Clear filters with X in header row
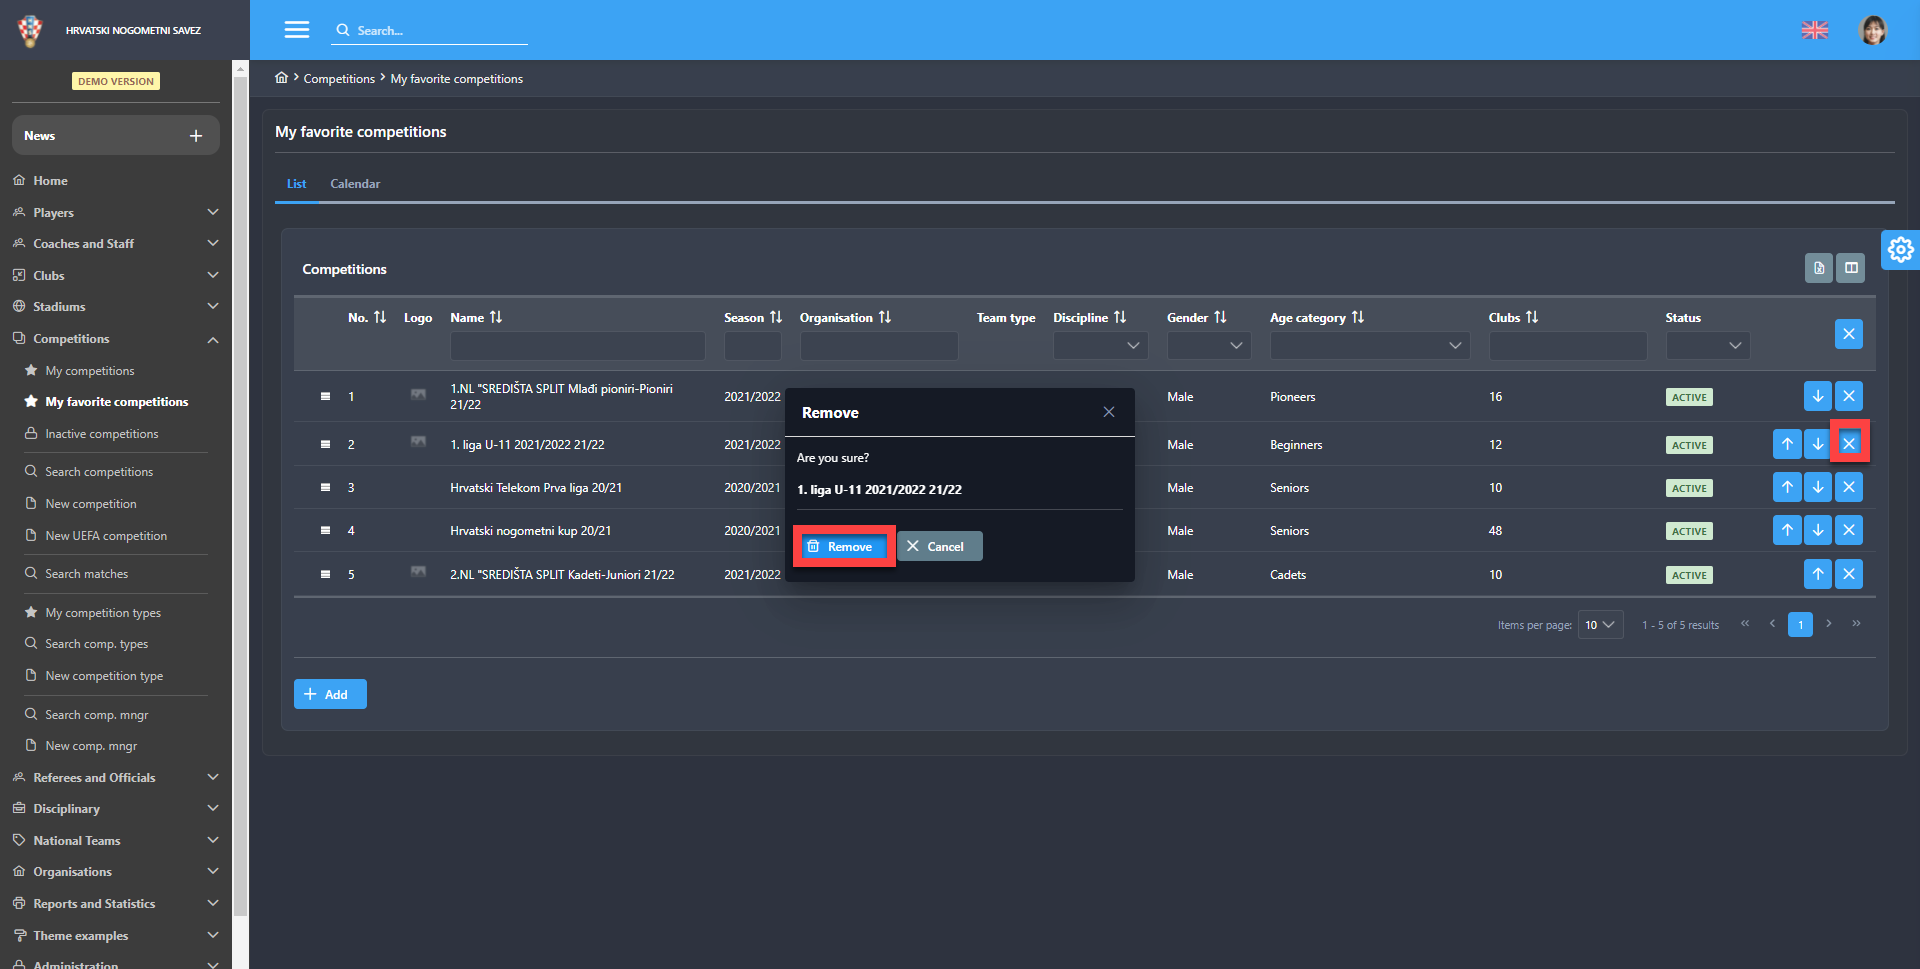 click(x=1848, y=334)
